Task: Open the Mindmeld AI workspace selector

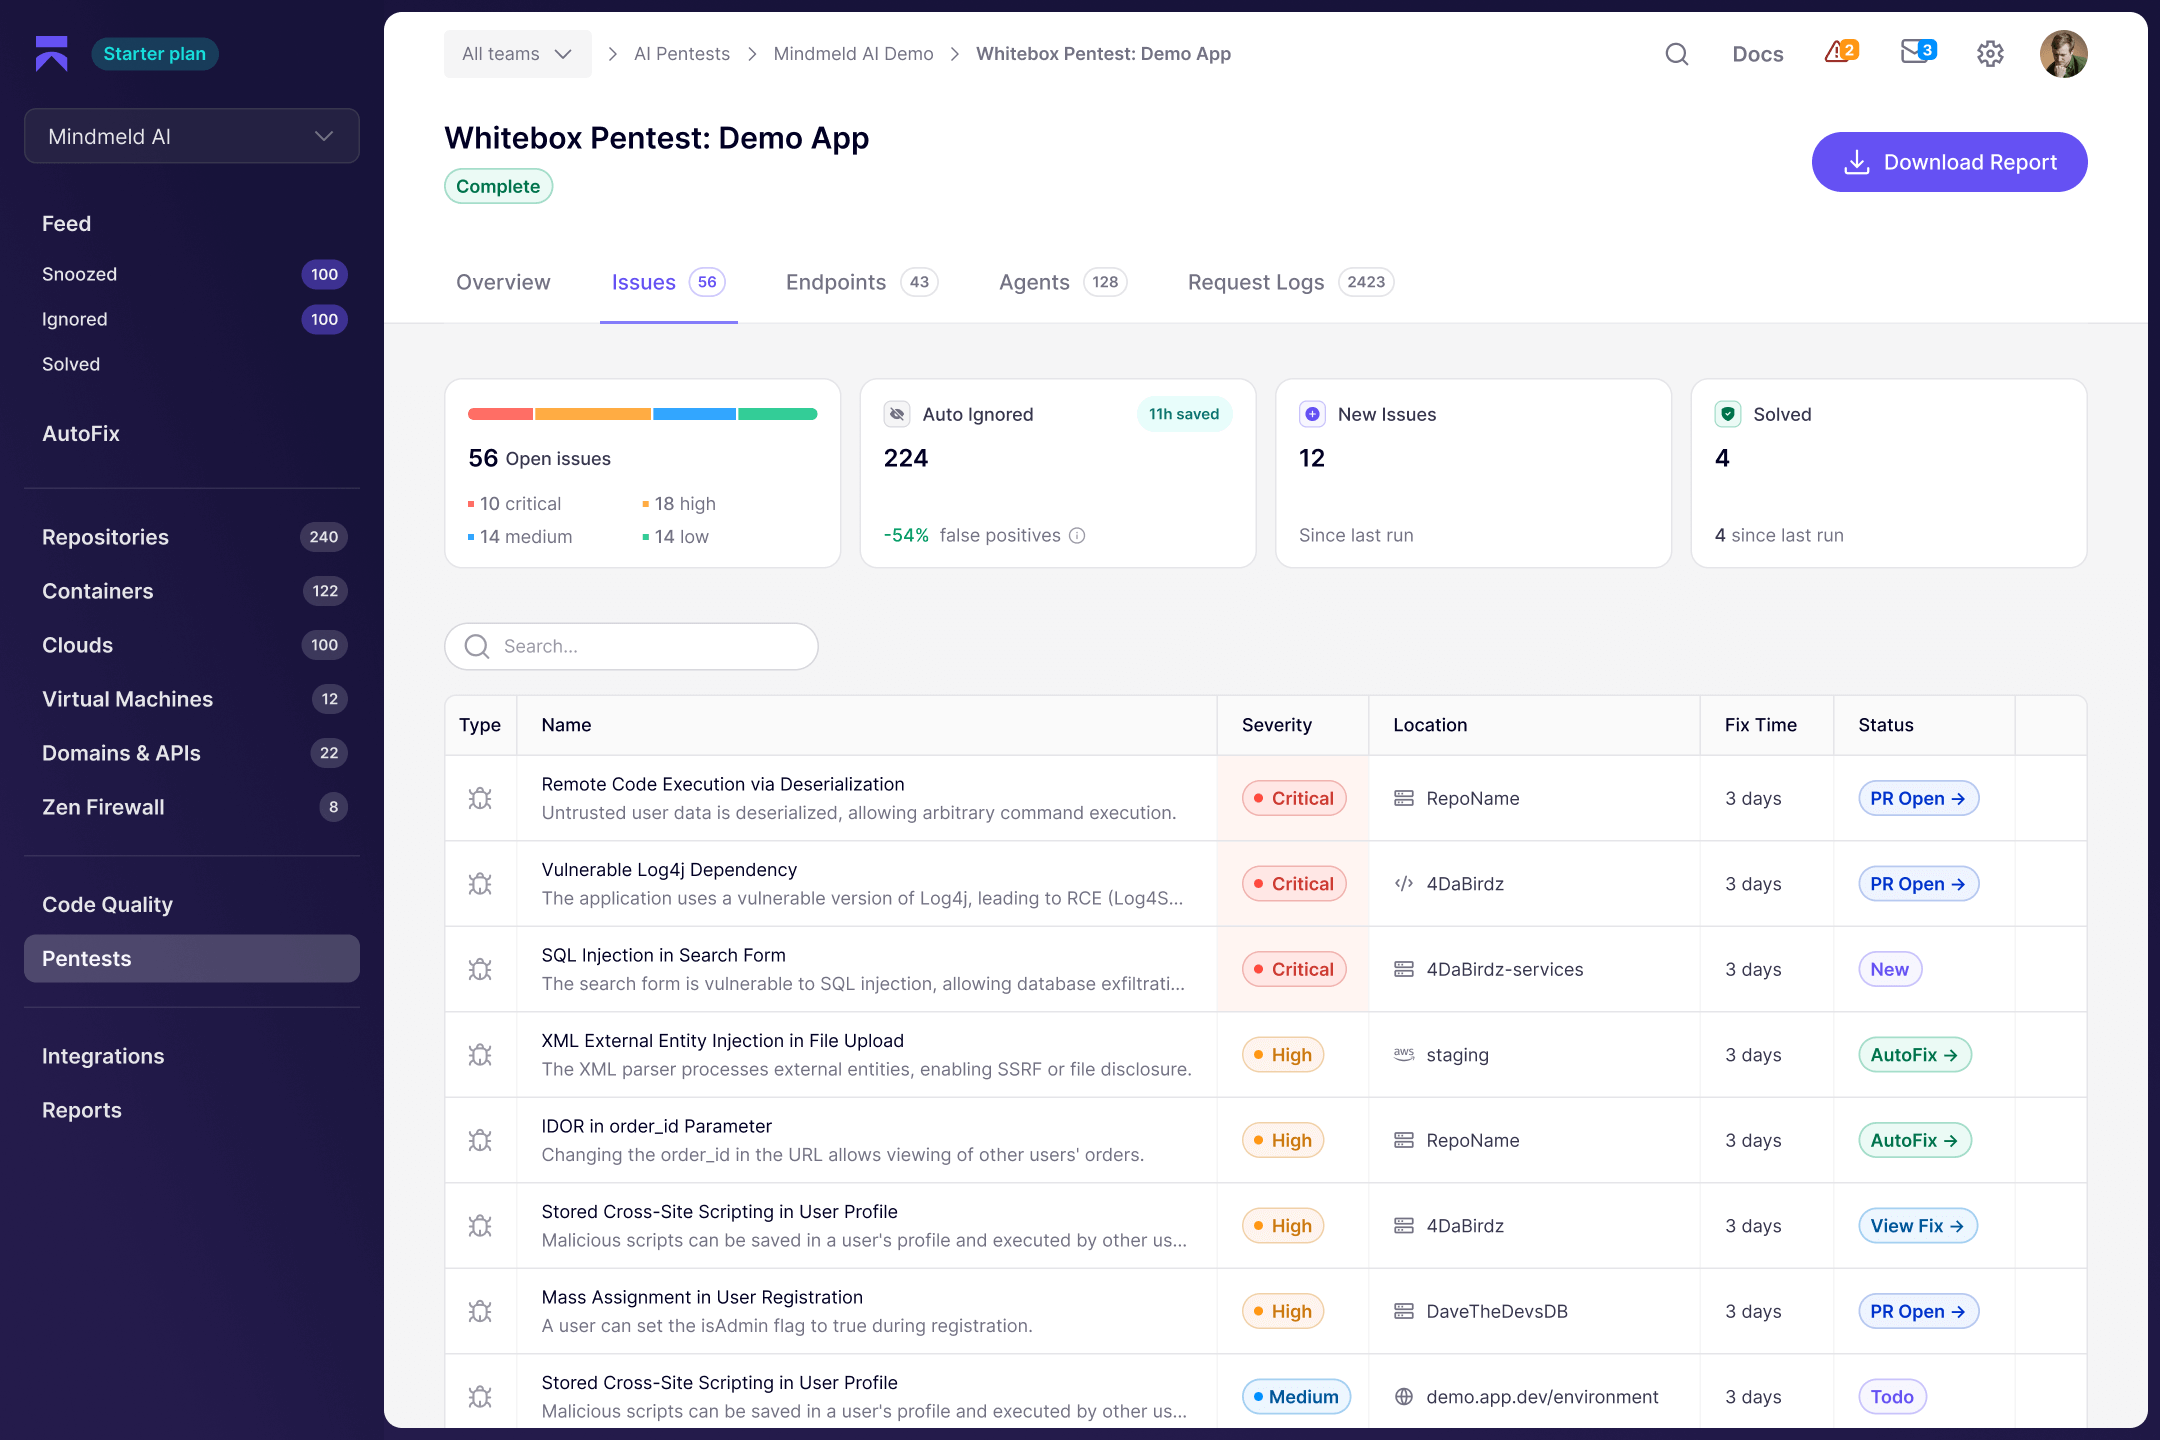Action: (x=192, y=136)
